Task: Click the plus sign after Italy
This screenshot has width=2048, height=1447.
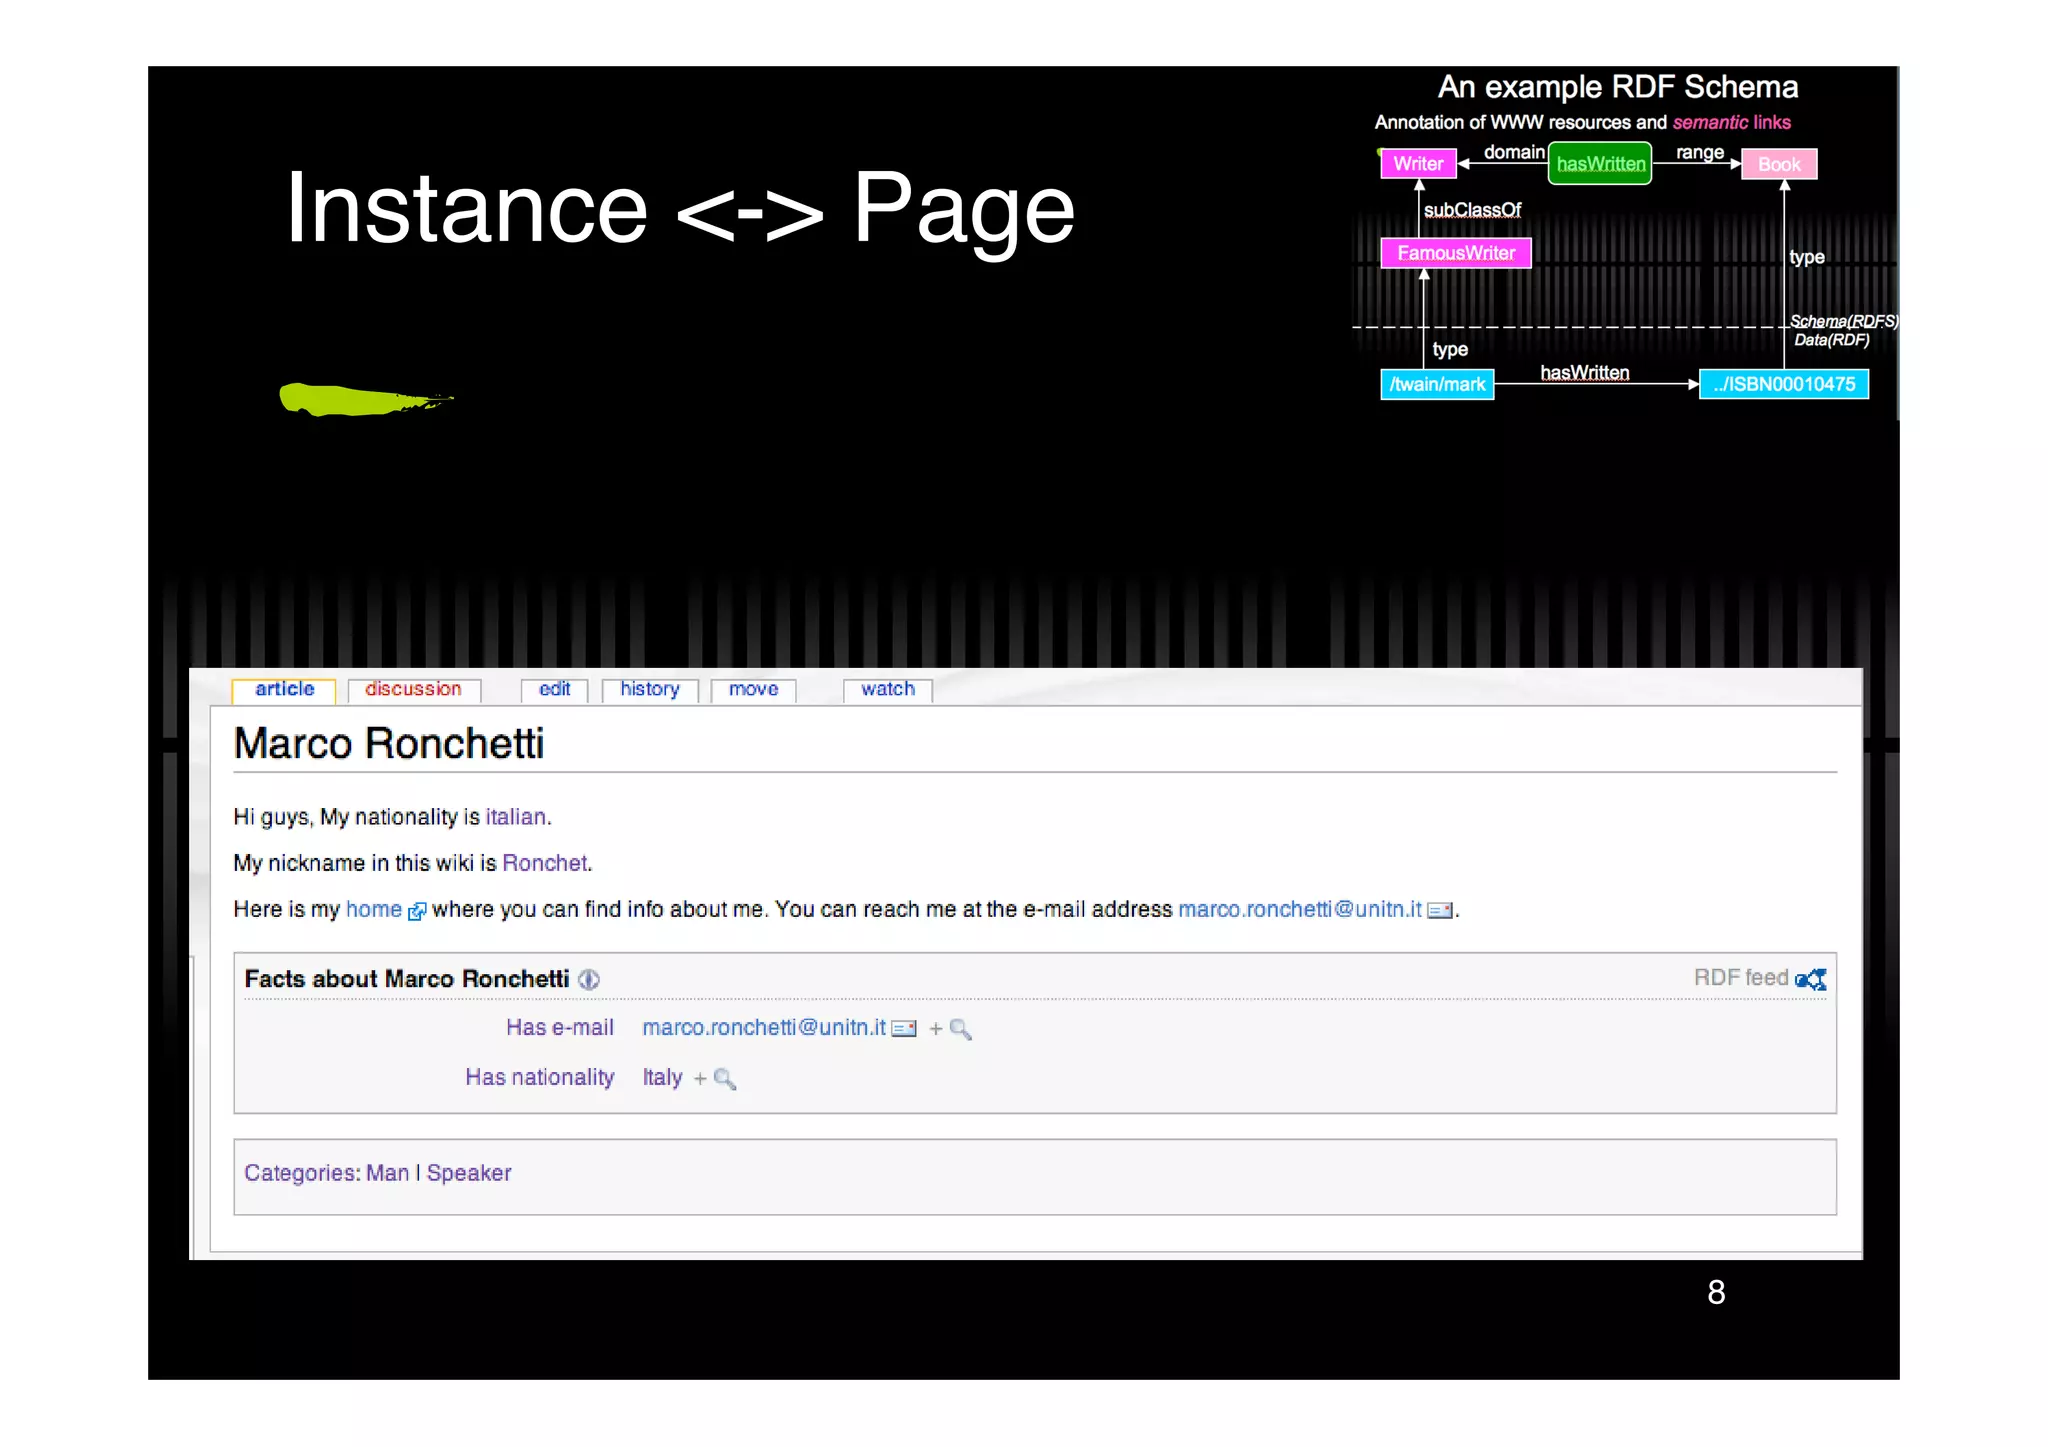Action: point(700,1079)
